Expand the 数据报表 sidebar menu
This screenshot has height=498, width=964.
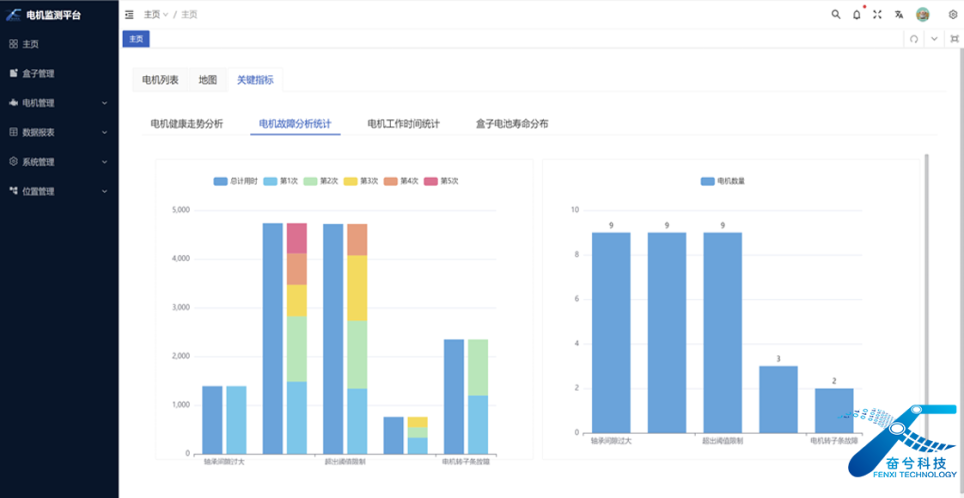[x=58, y=132]
